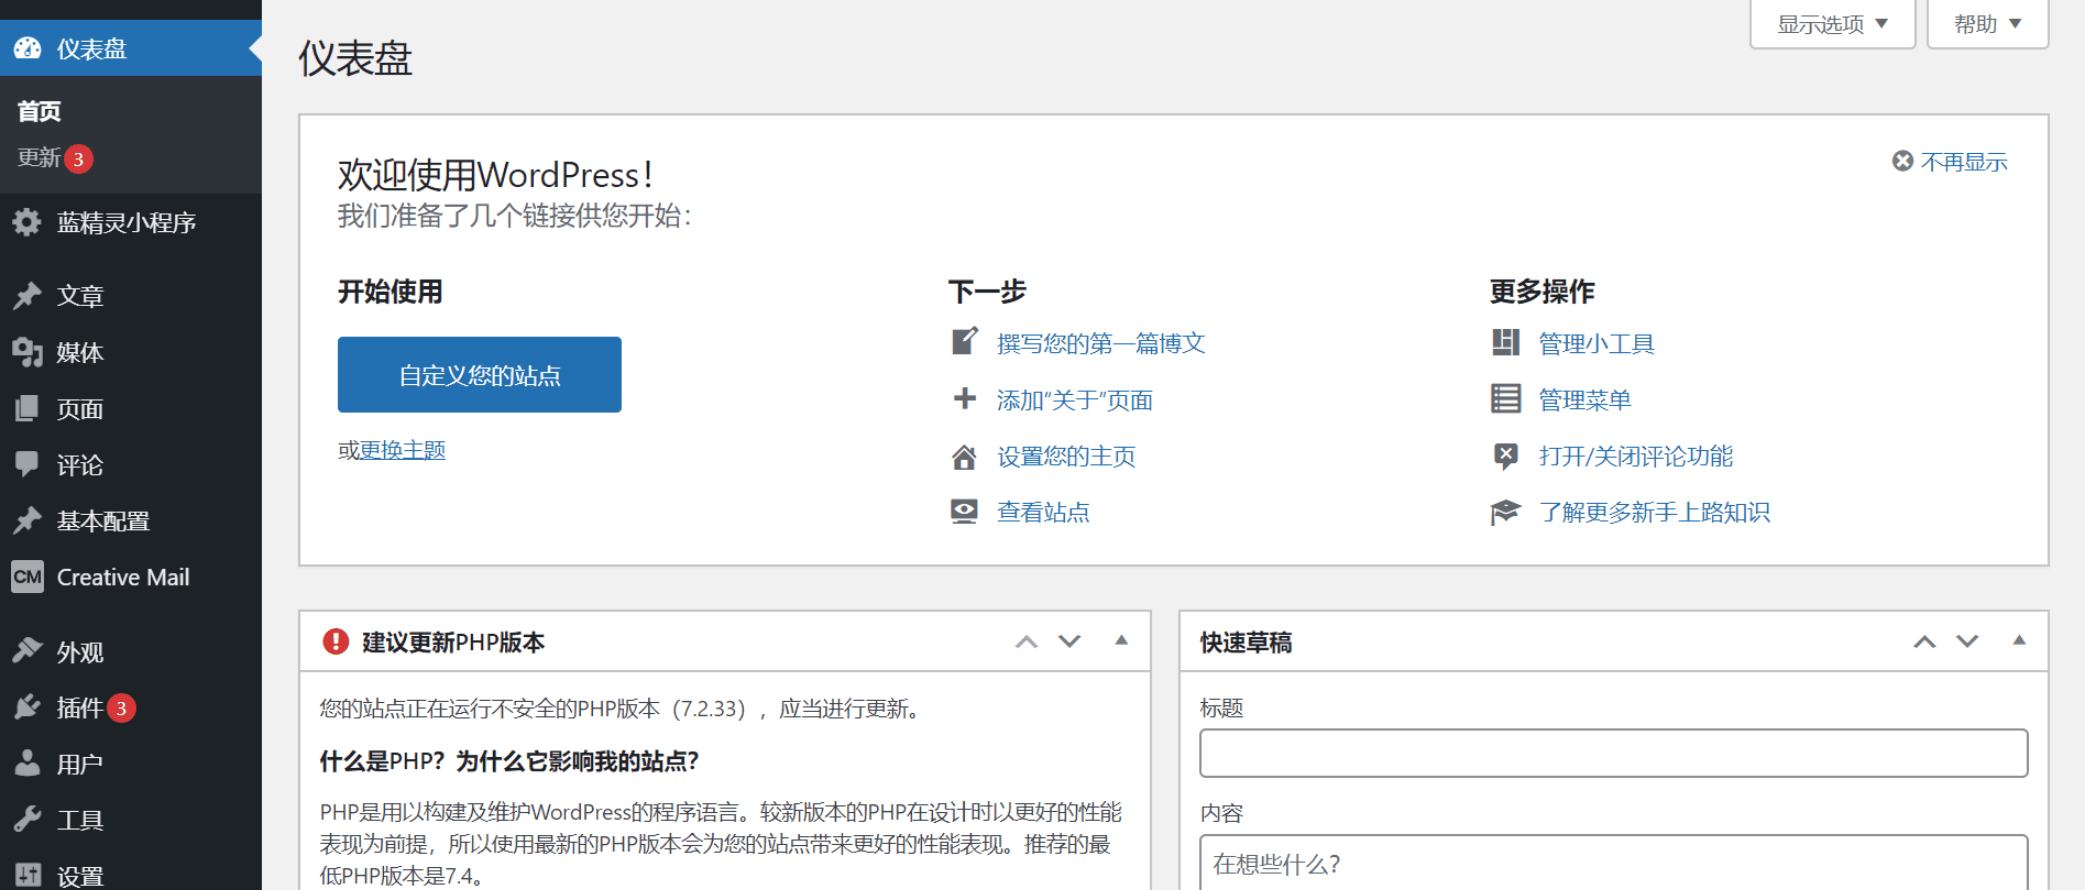Follow the 更换主题 link

[403, 450]
